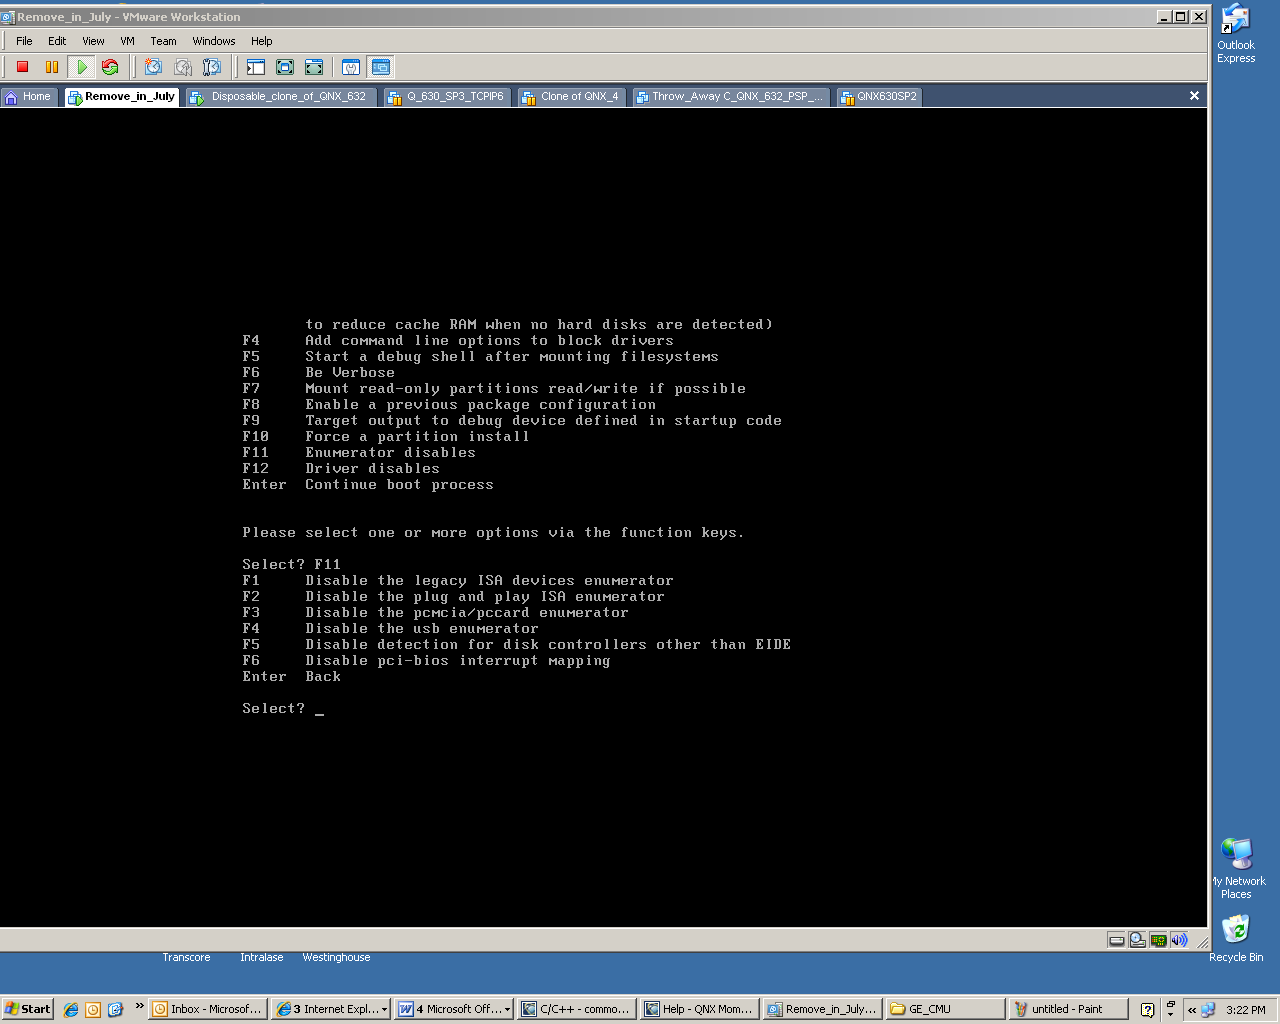Take a snapshot with the clock-star icon
Image resolution: width=1280 pixels, height=1024 pixels.
pyautogui.click(x=153, y=67)
